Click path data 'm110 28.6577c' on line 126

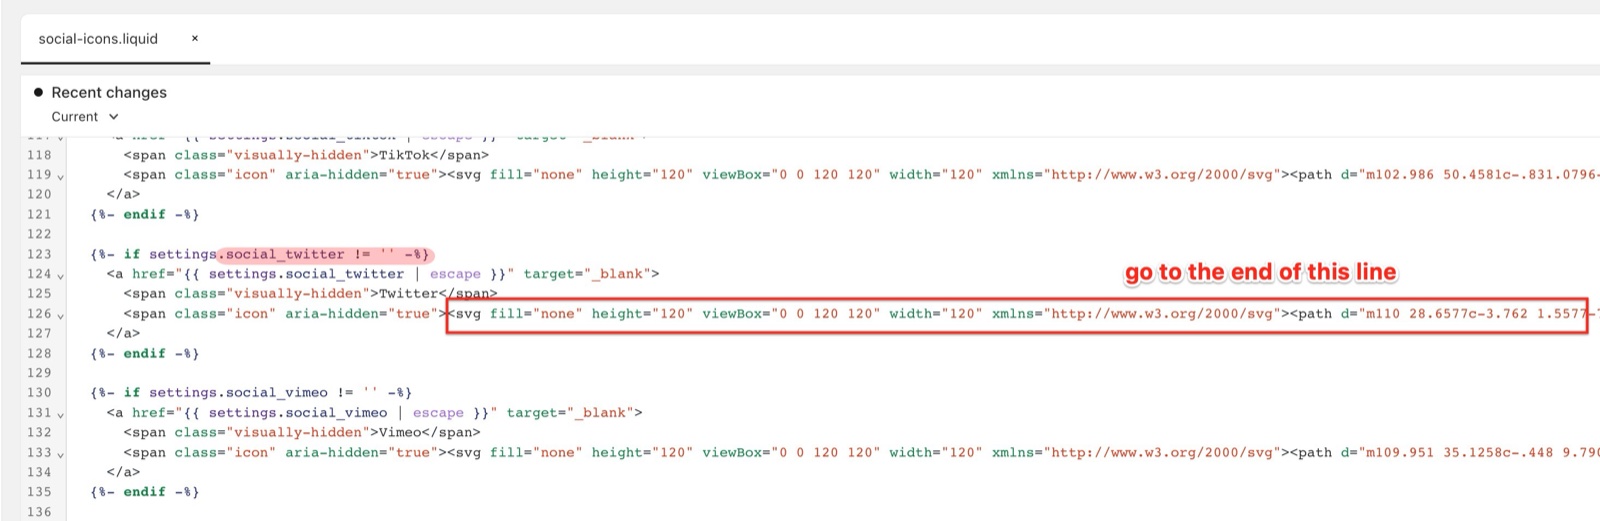[x=1422, y=314]
